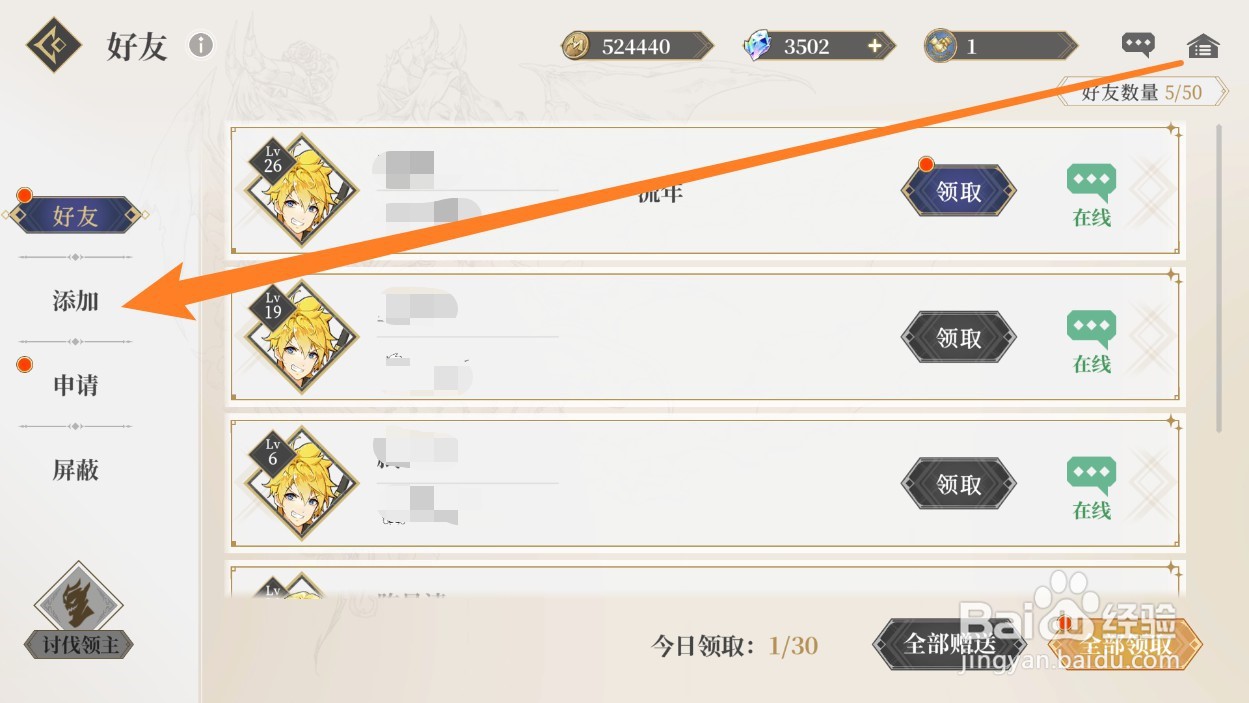Tap the diamond back icon beside 好友
1249x703 pixels.
53,45
